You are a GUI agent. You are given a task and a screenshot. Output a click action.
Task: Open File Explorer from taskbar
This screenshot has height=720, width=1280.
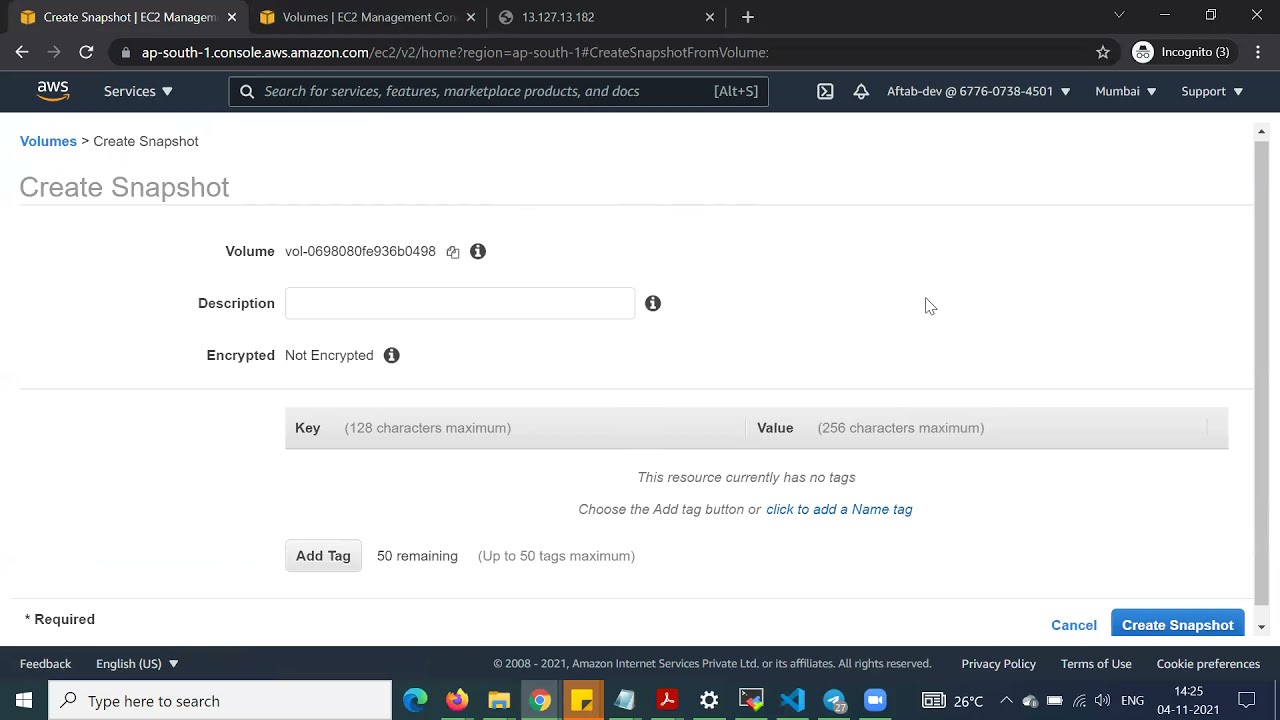pos(499,701)
